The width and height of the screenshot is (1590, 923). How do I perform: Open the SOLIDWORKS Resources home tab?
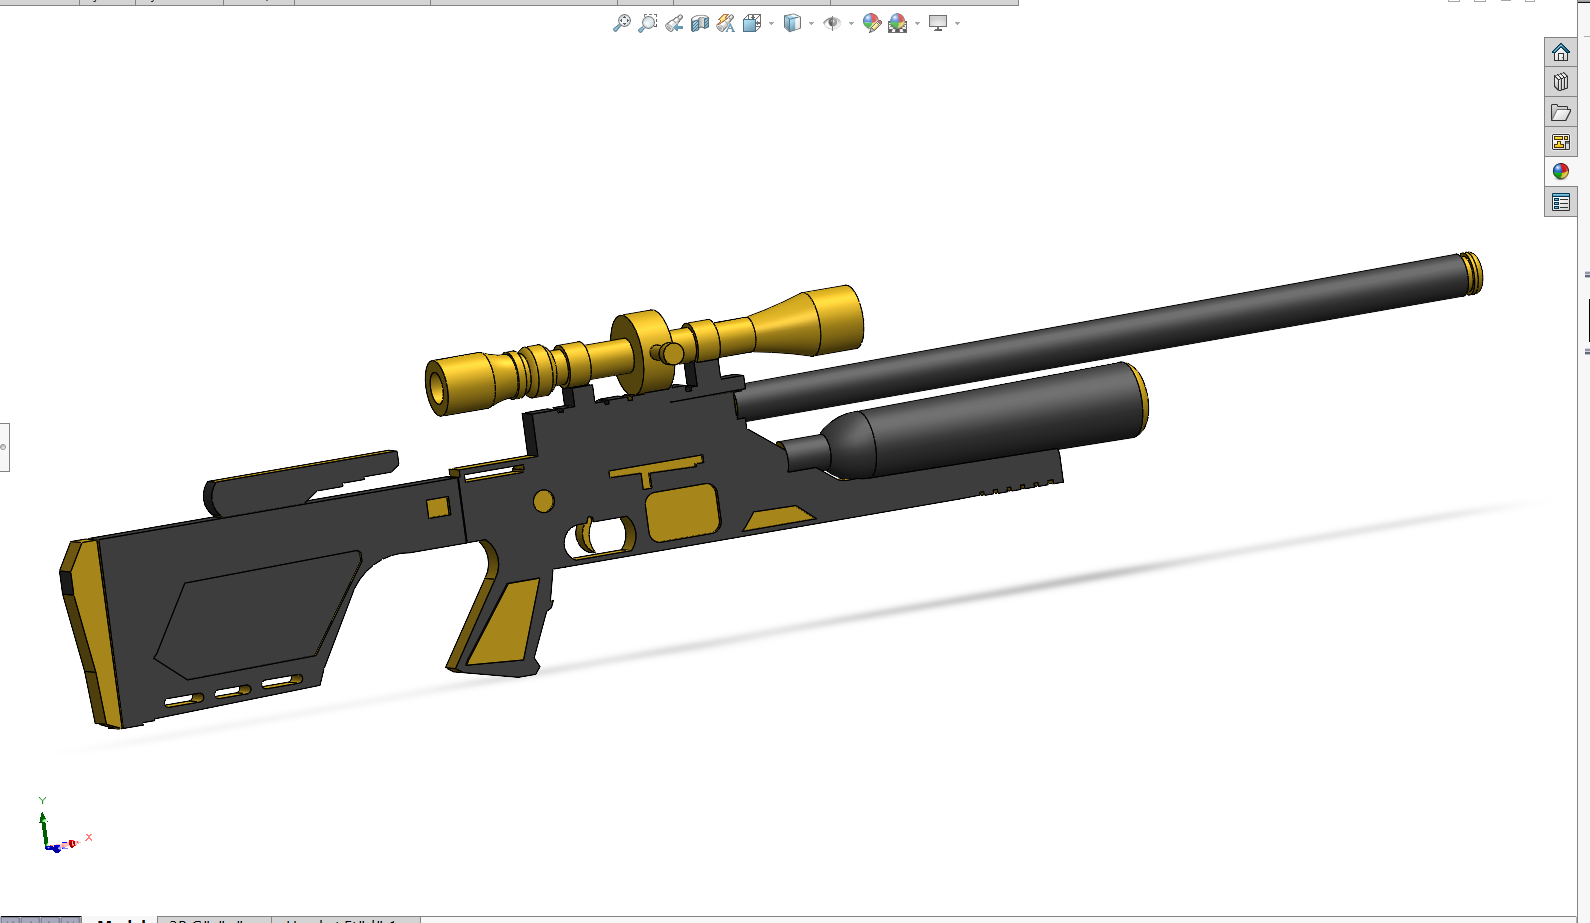tap(1561, 52)
